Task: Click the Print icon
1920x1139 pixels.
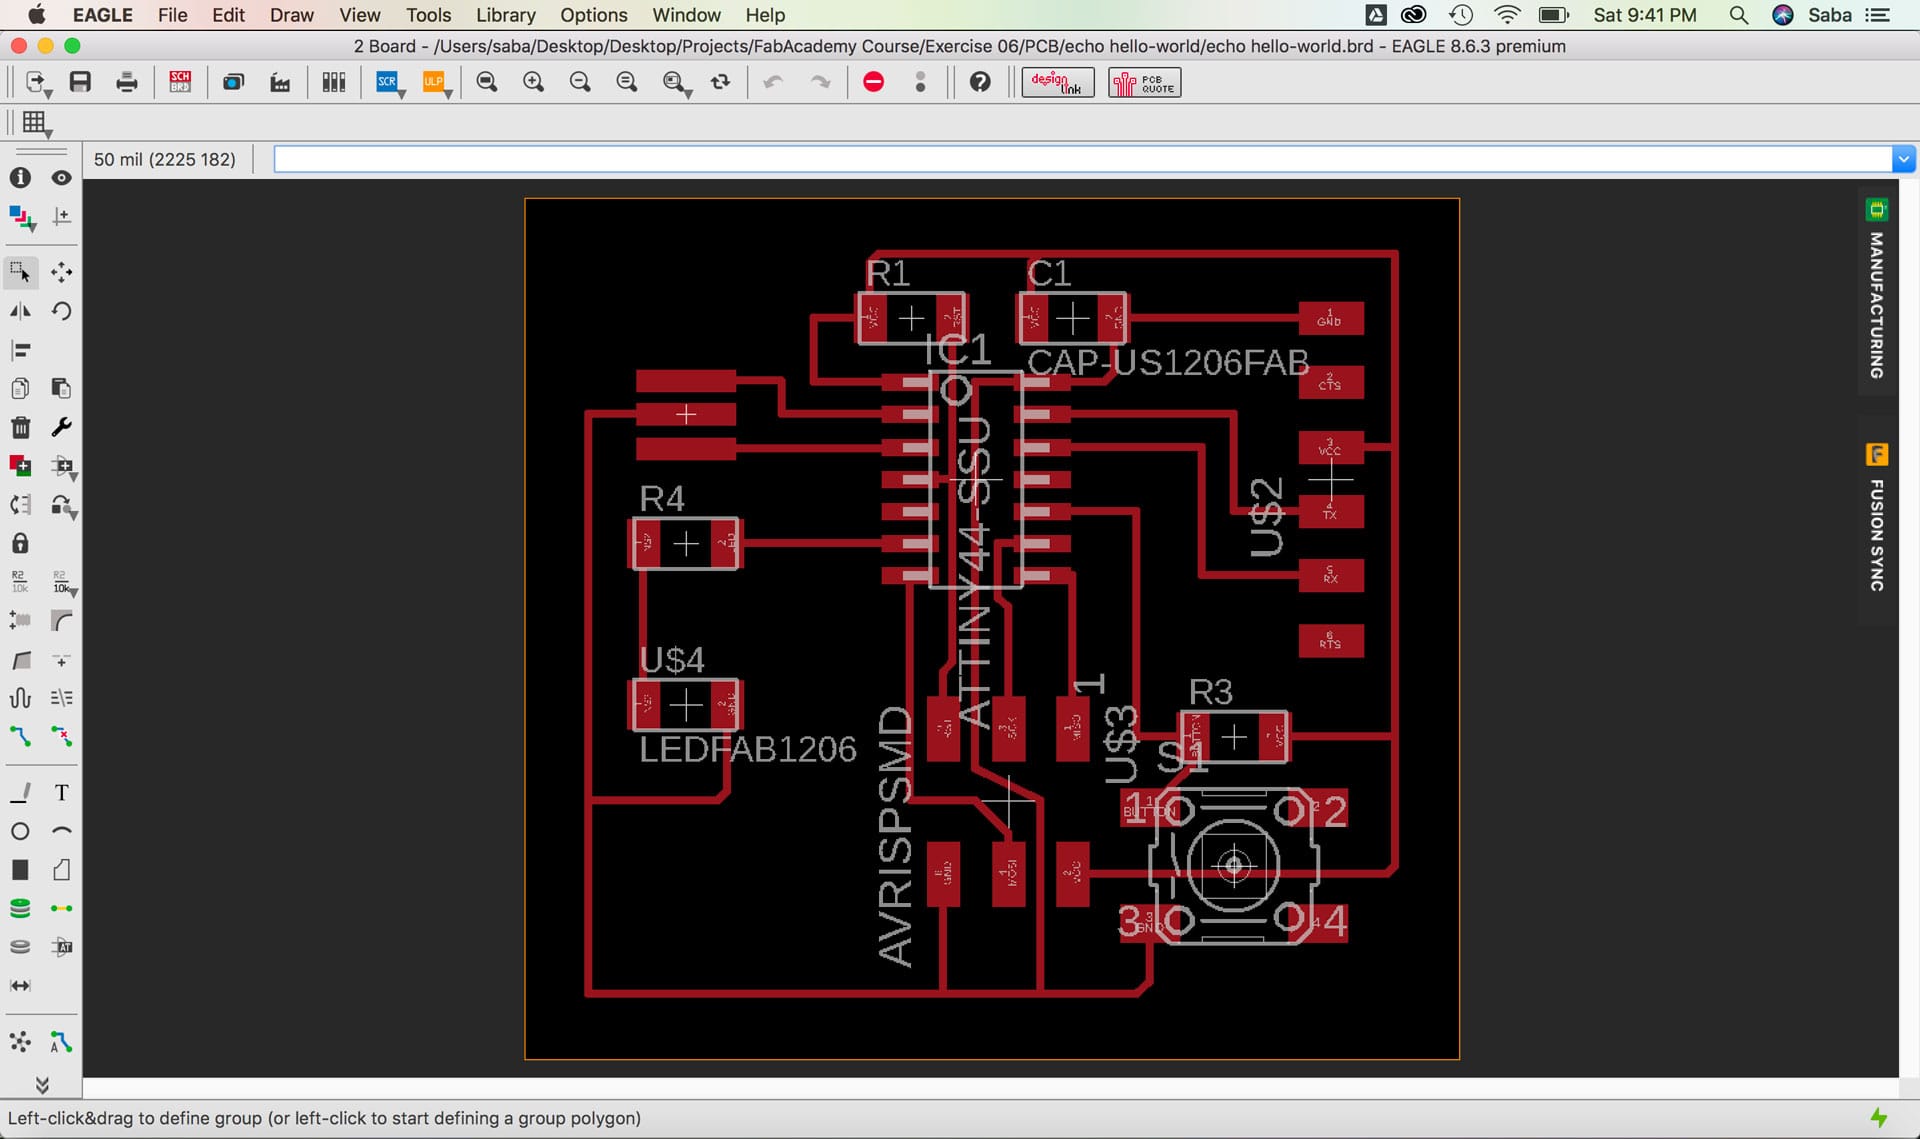Action: click(127, 82)
